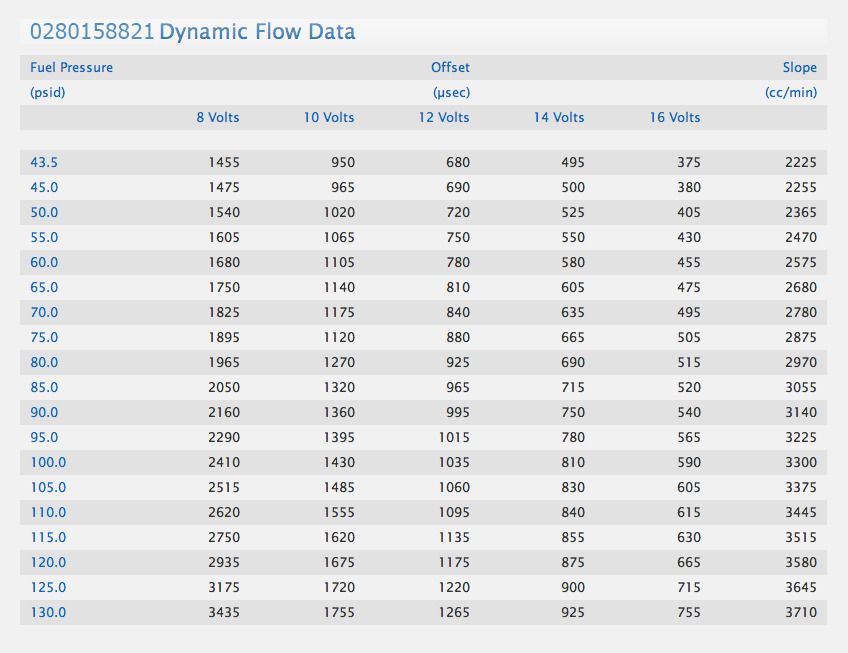Select the '12 Volts' column heading

[x=443, y=117]
